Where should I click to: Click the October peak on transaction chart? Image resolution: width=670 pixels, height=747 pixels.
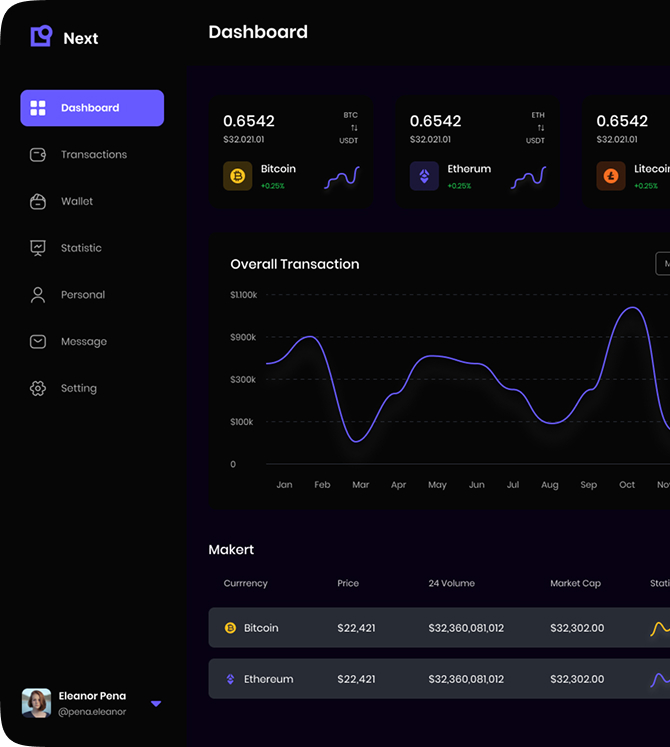(x=630, y=309)
